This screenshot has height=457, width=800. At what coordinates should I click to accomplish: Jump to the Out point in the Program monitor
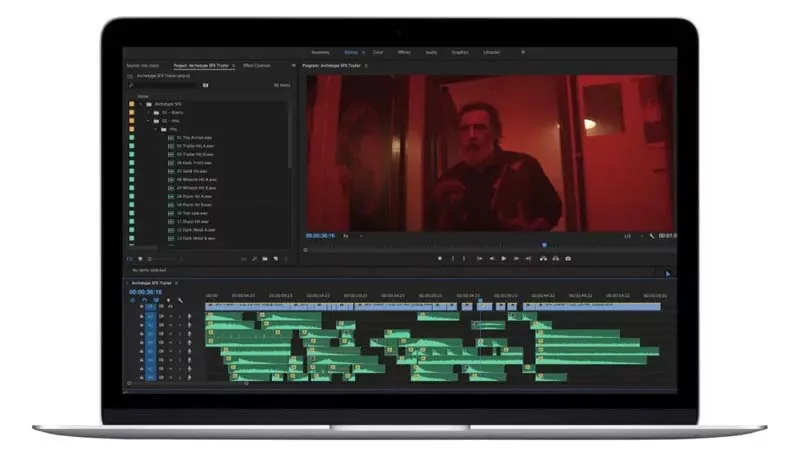point(528,259)
